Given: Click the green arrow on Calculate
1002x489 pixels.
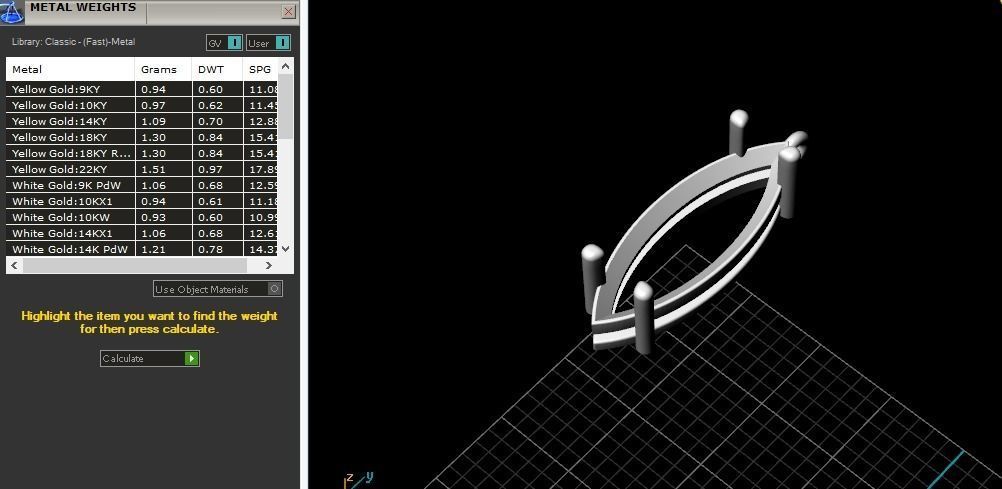Looking at the screenshot, I should tap(191, 359).
